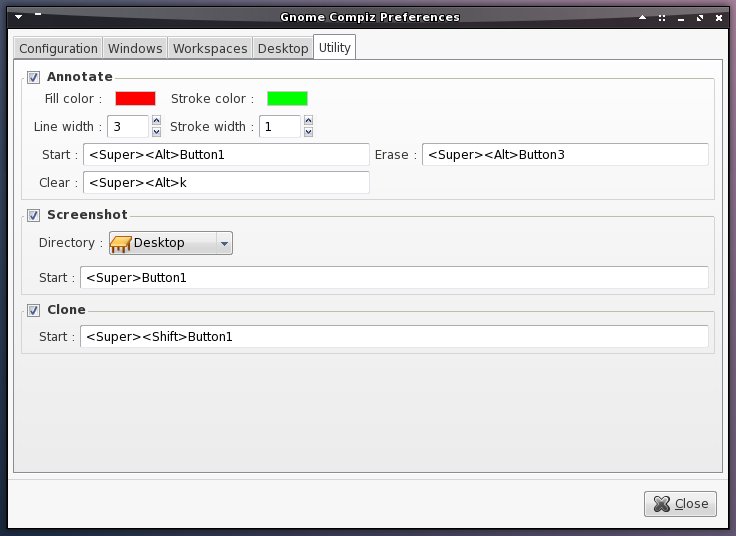736x536 pixels.
Task: Uncheck the Screenshot plugin checkbox
Action: point(33,215)
